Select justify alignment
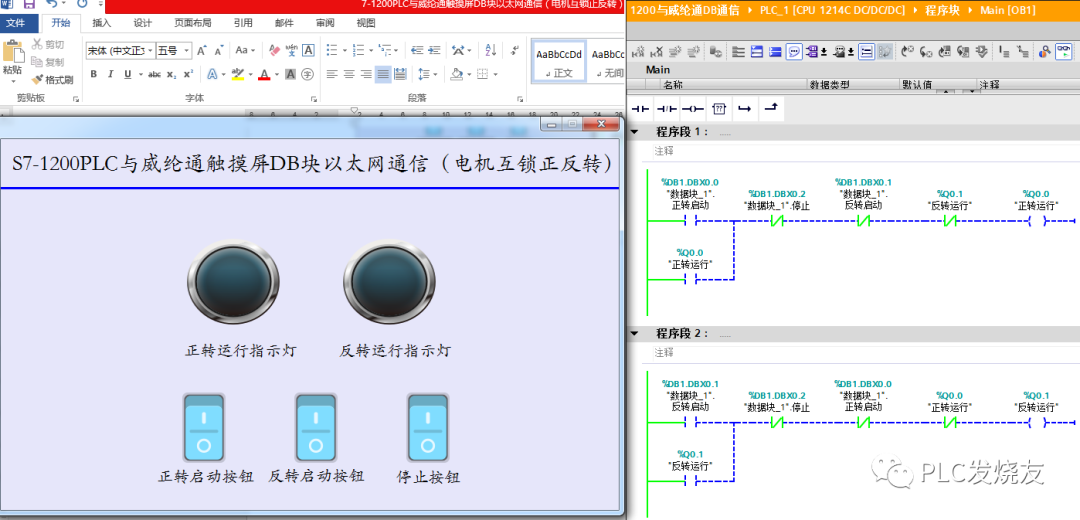 [383, 74]
